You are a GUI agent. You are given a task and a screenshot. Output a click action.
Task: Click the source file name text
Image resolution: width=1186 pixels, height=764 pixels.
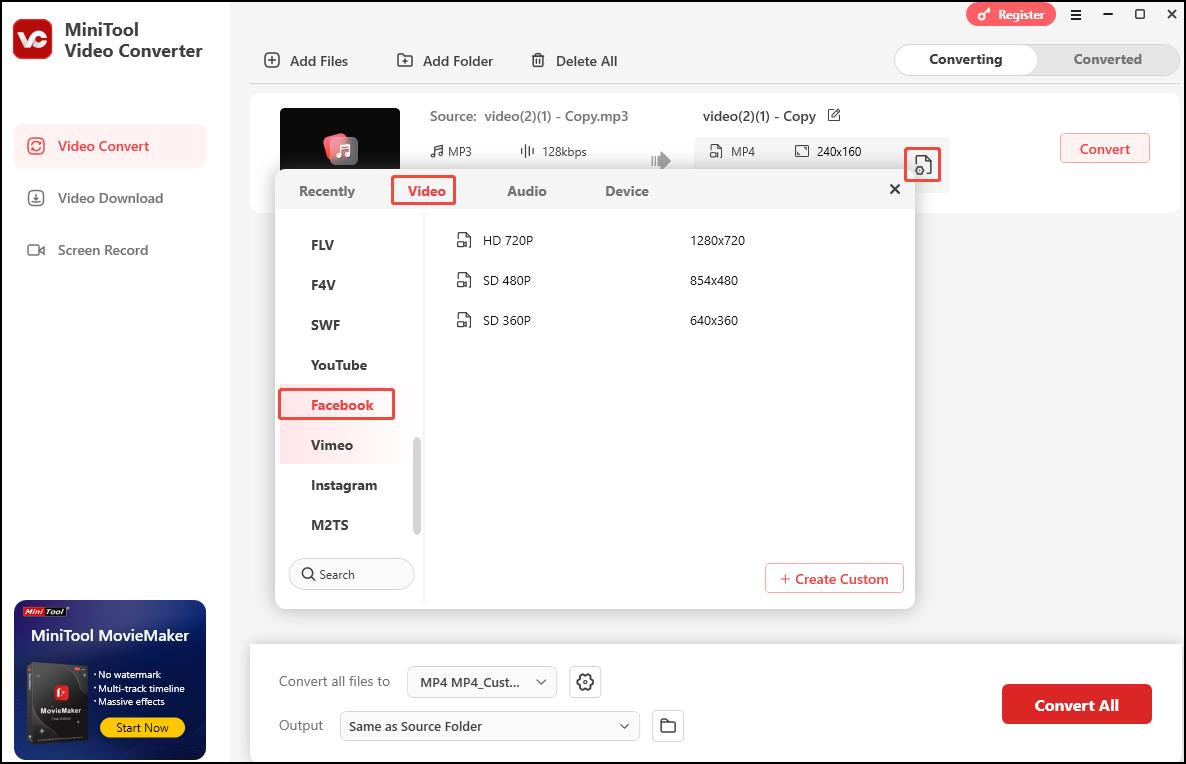556,116
